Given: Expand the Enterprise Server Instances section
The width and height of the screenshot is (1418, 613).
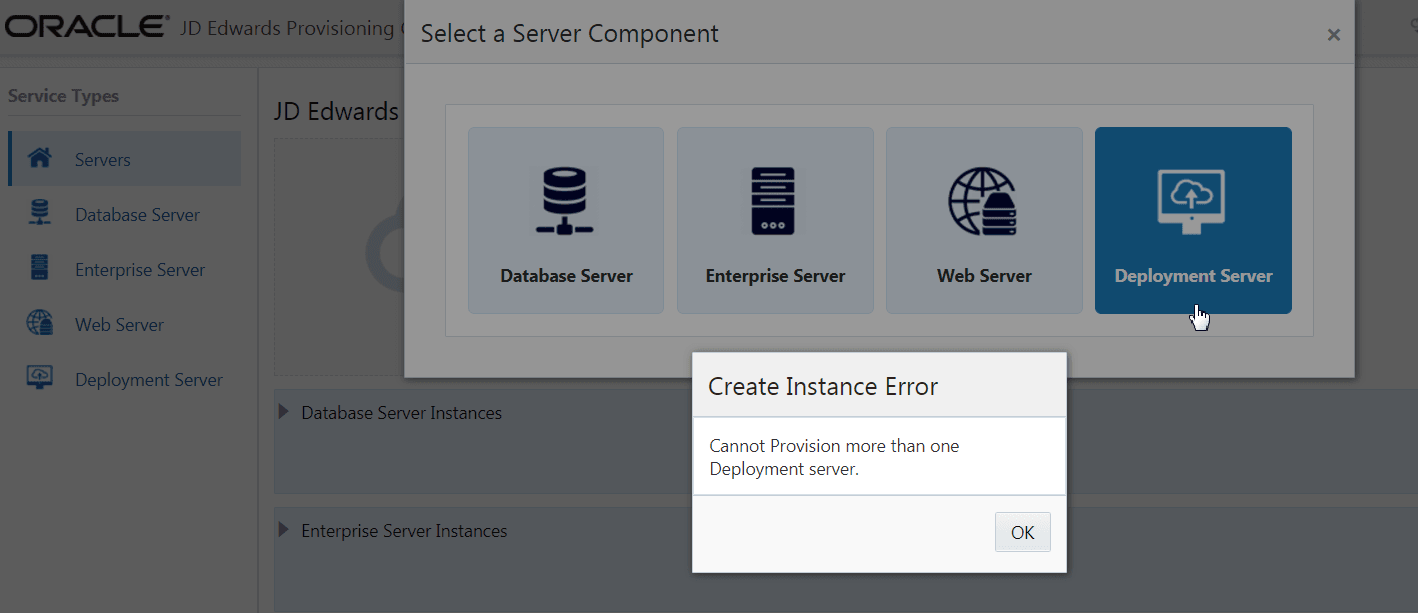Looking at the screenshot, I should coord(285,530).
